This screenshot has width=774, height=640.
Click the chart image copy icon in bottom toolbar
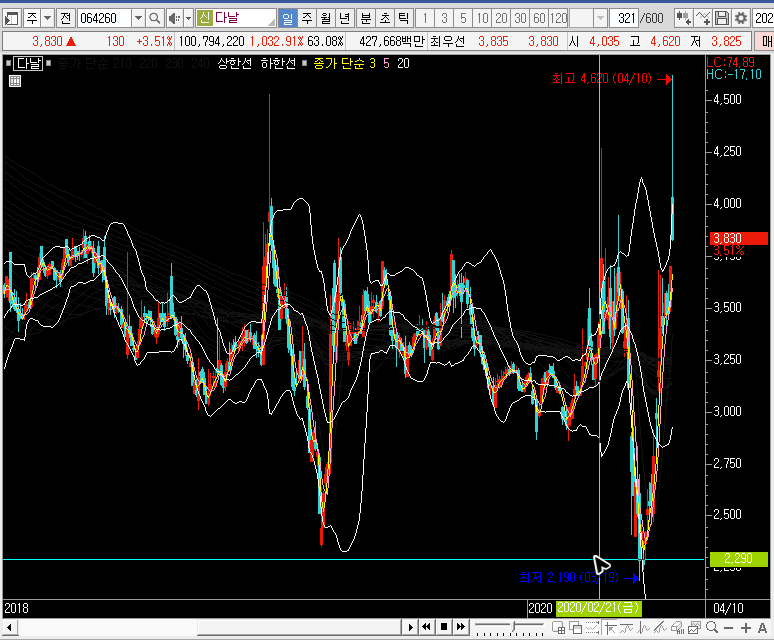[x=694, y=628]
